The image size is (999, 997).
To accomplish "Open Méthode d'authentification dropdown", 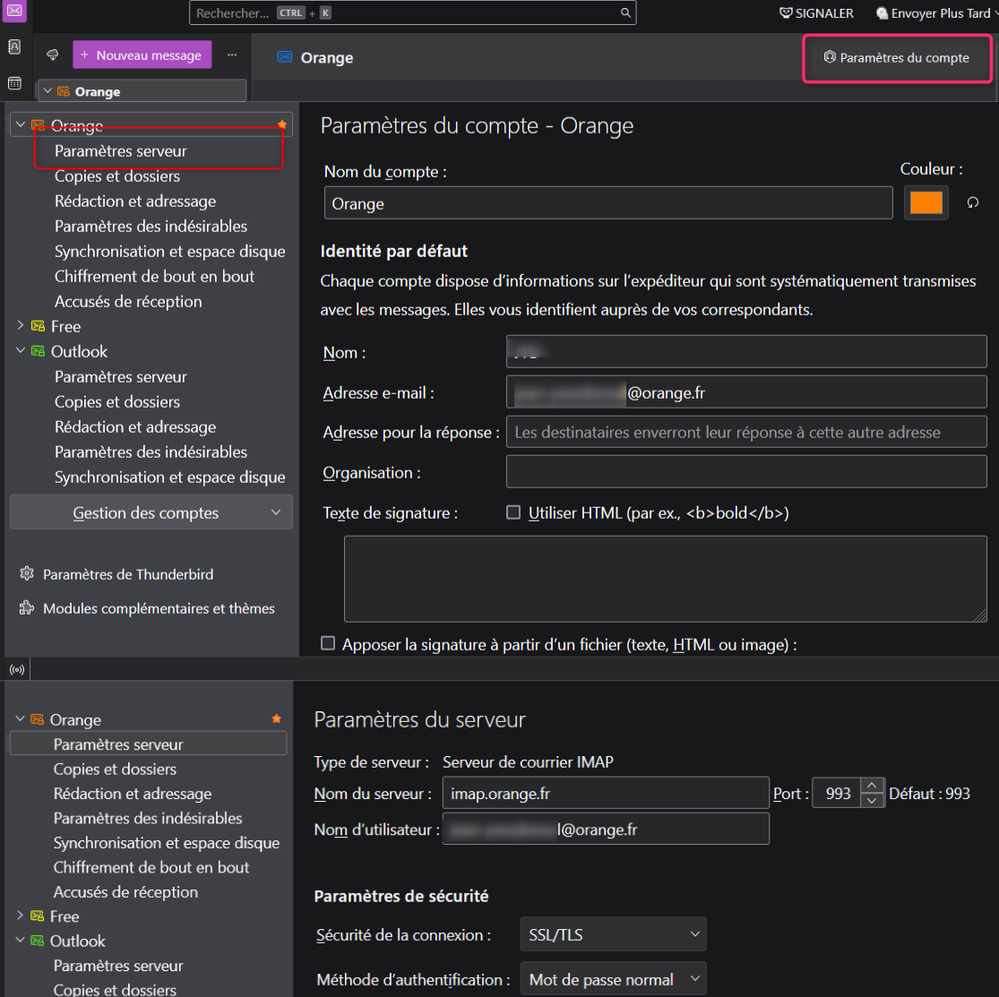I will [x=613, y=979].
